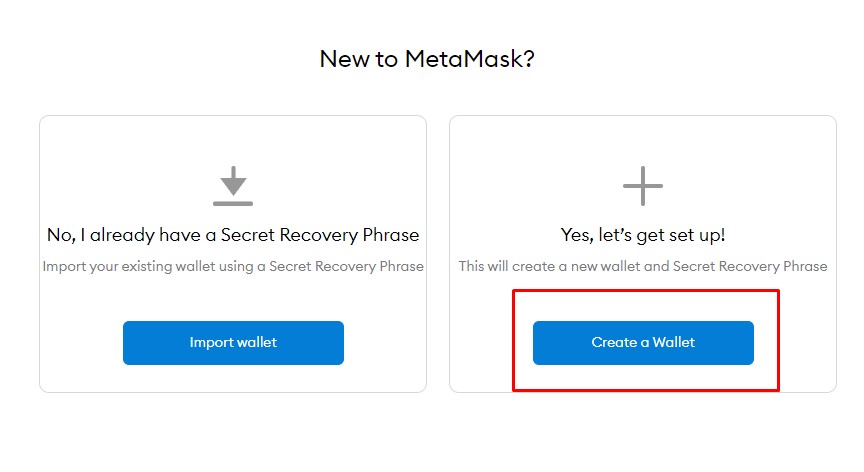Click the word "MetaMask?" in the page heading
Image resolution: width=864 pixels, height=472 pixels.
(x=470, y=59)
